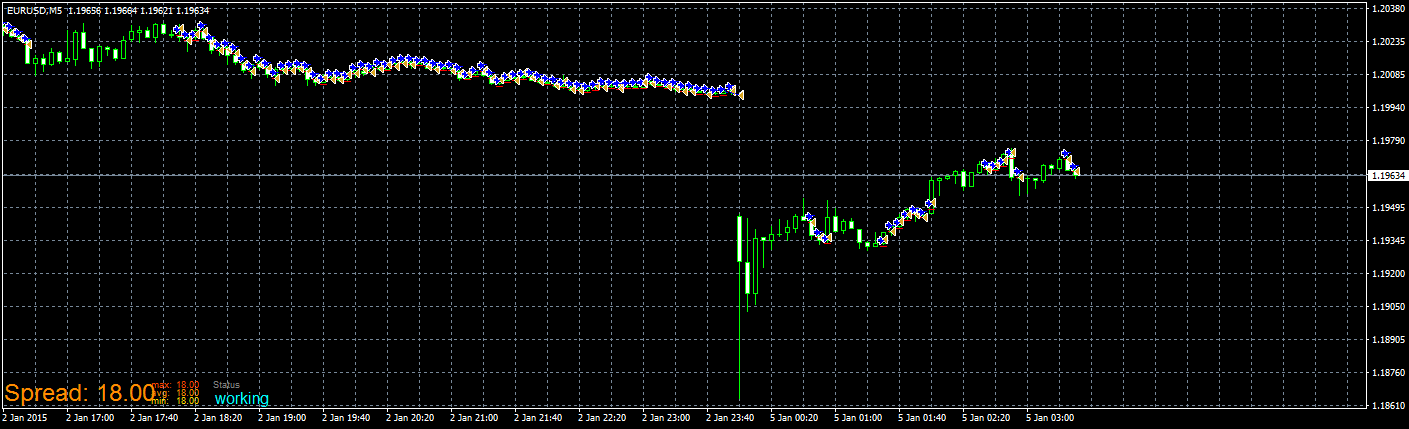Click the min: 18.00 spread value
Screen dimensions: 1409x429
tap(176, 401)
